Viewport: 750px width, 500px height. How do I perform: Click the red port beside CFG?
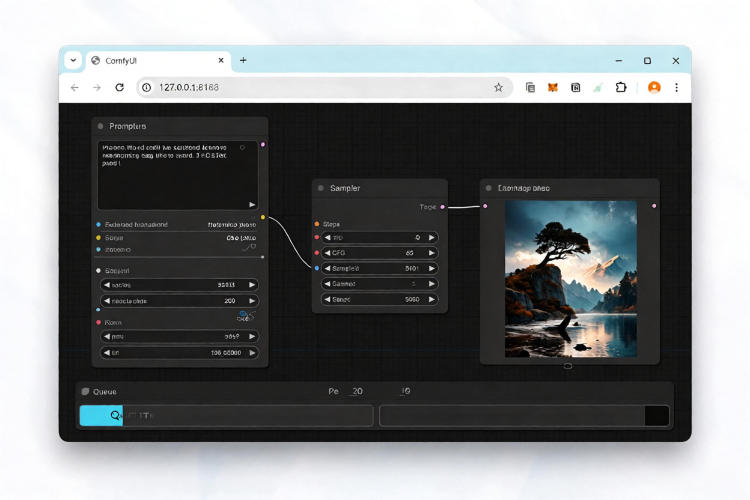(x=317, y=253)
